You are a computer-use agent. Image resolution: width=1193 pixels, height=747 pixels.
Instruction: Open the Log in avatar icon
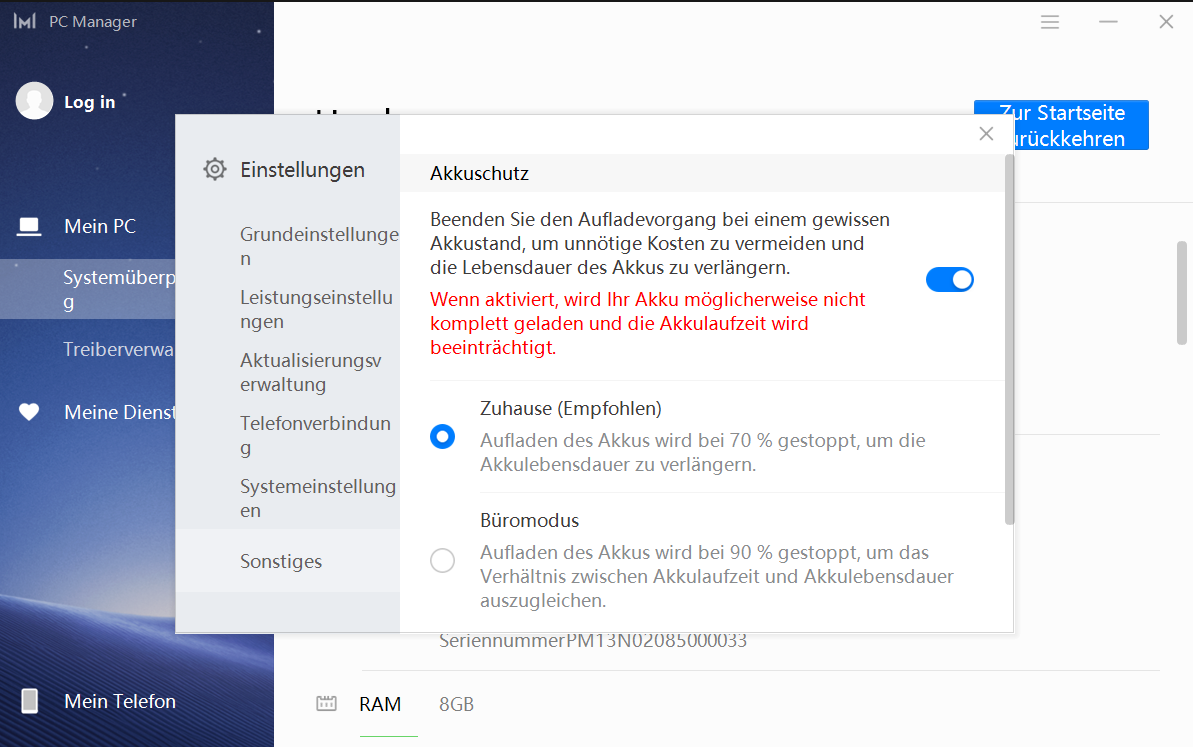34,100
